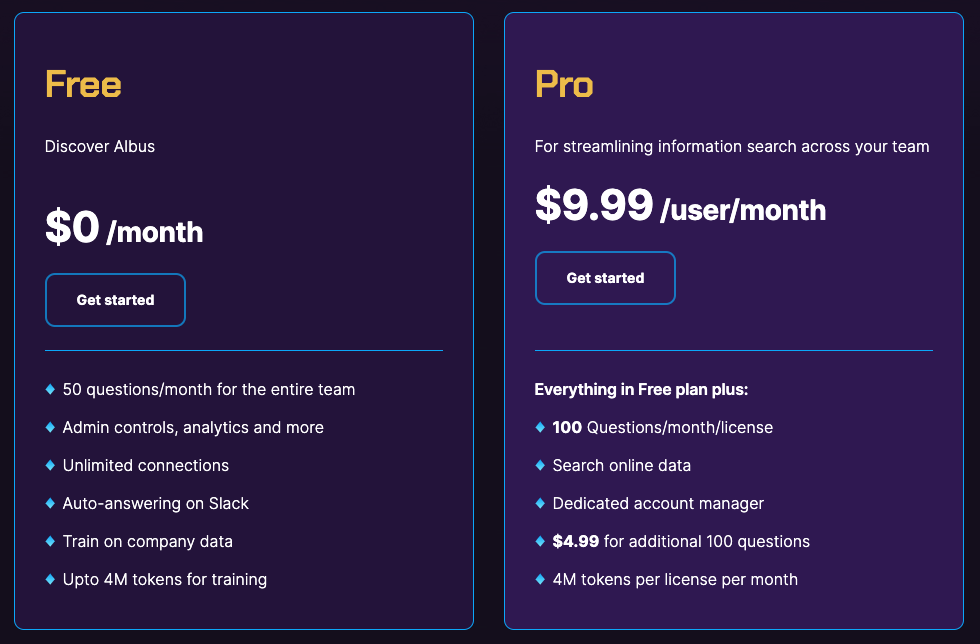Click Get started under the Free plan
The height and width of the screenshot is (644, 980).
(115, 300)
